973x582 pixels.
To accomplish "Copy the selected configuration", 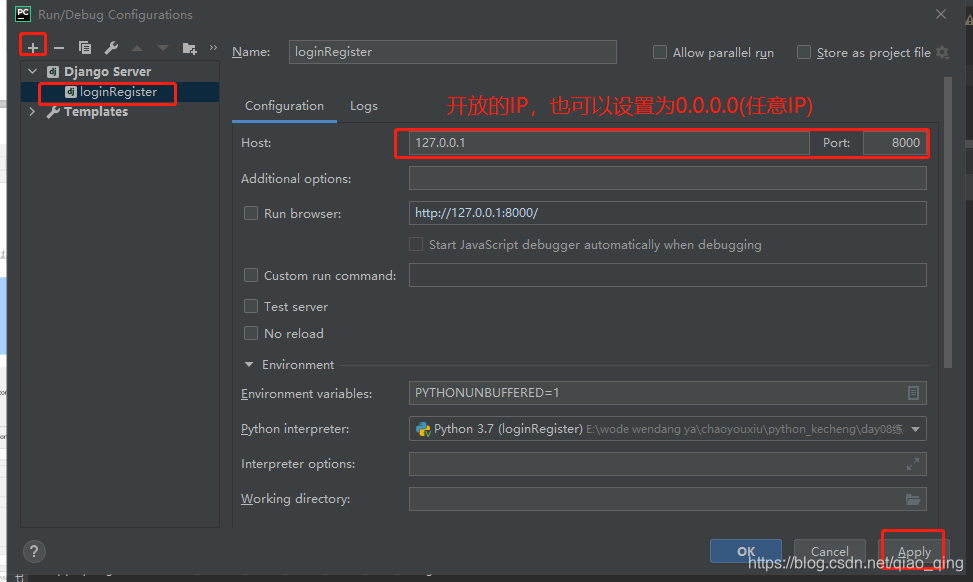I will pyautogui.click(x=85, y=48).
